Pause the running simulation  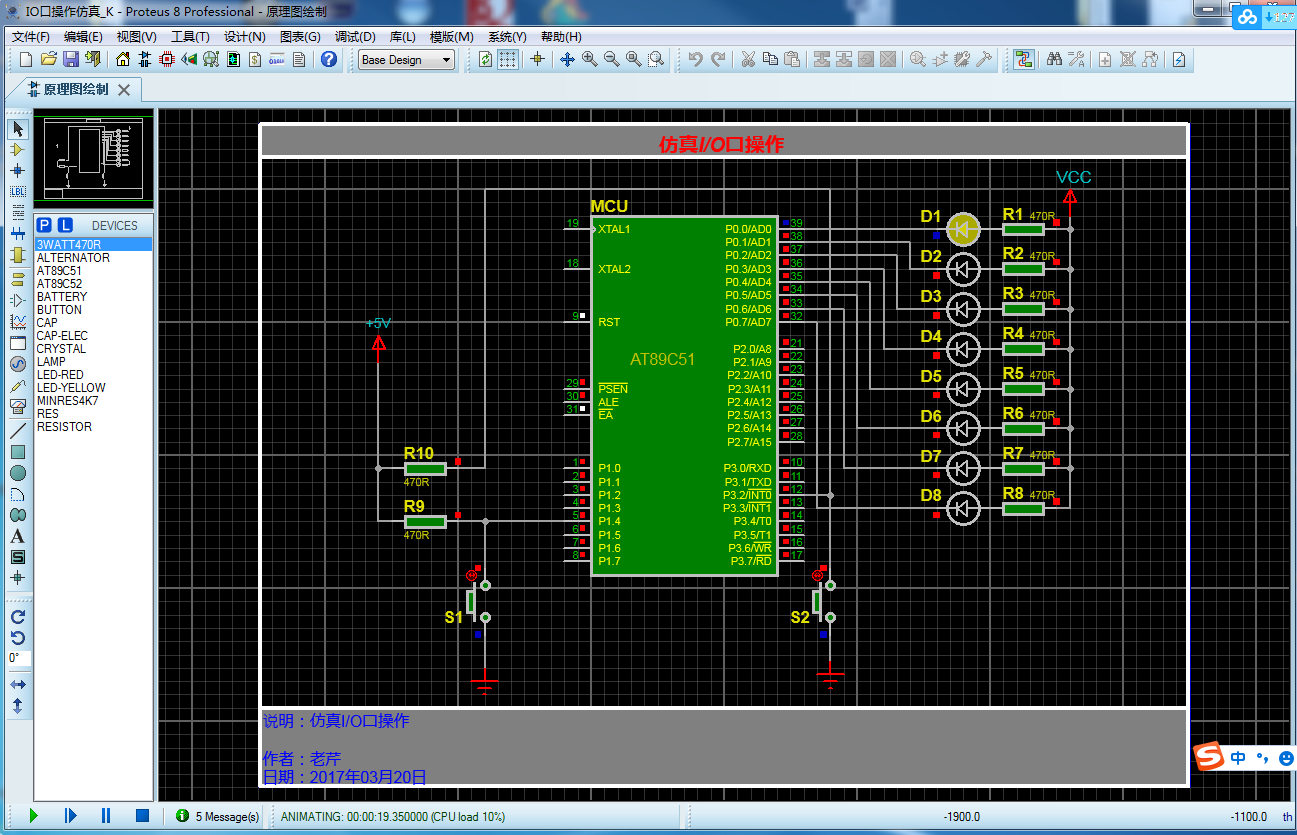(x=106, y=816)
